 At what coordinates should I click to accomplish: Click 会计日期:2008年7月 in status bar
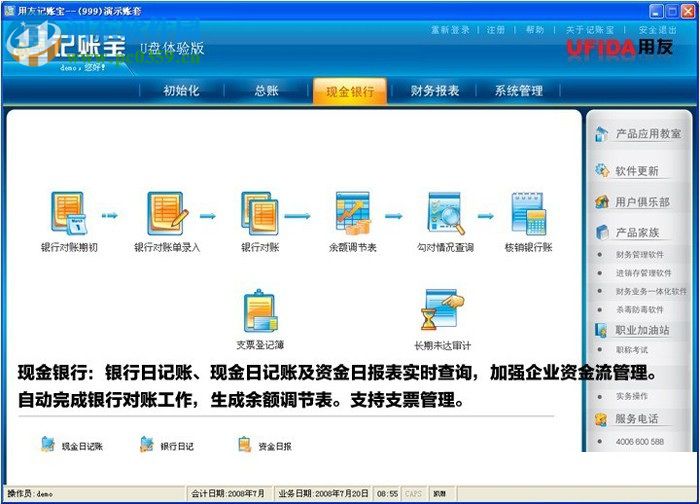tap(228, 493)
